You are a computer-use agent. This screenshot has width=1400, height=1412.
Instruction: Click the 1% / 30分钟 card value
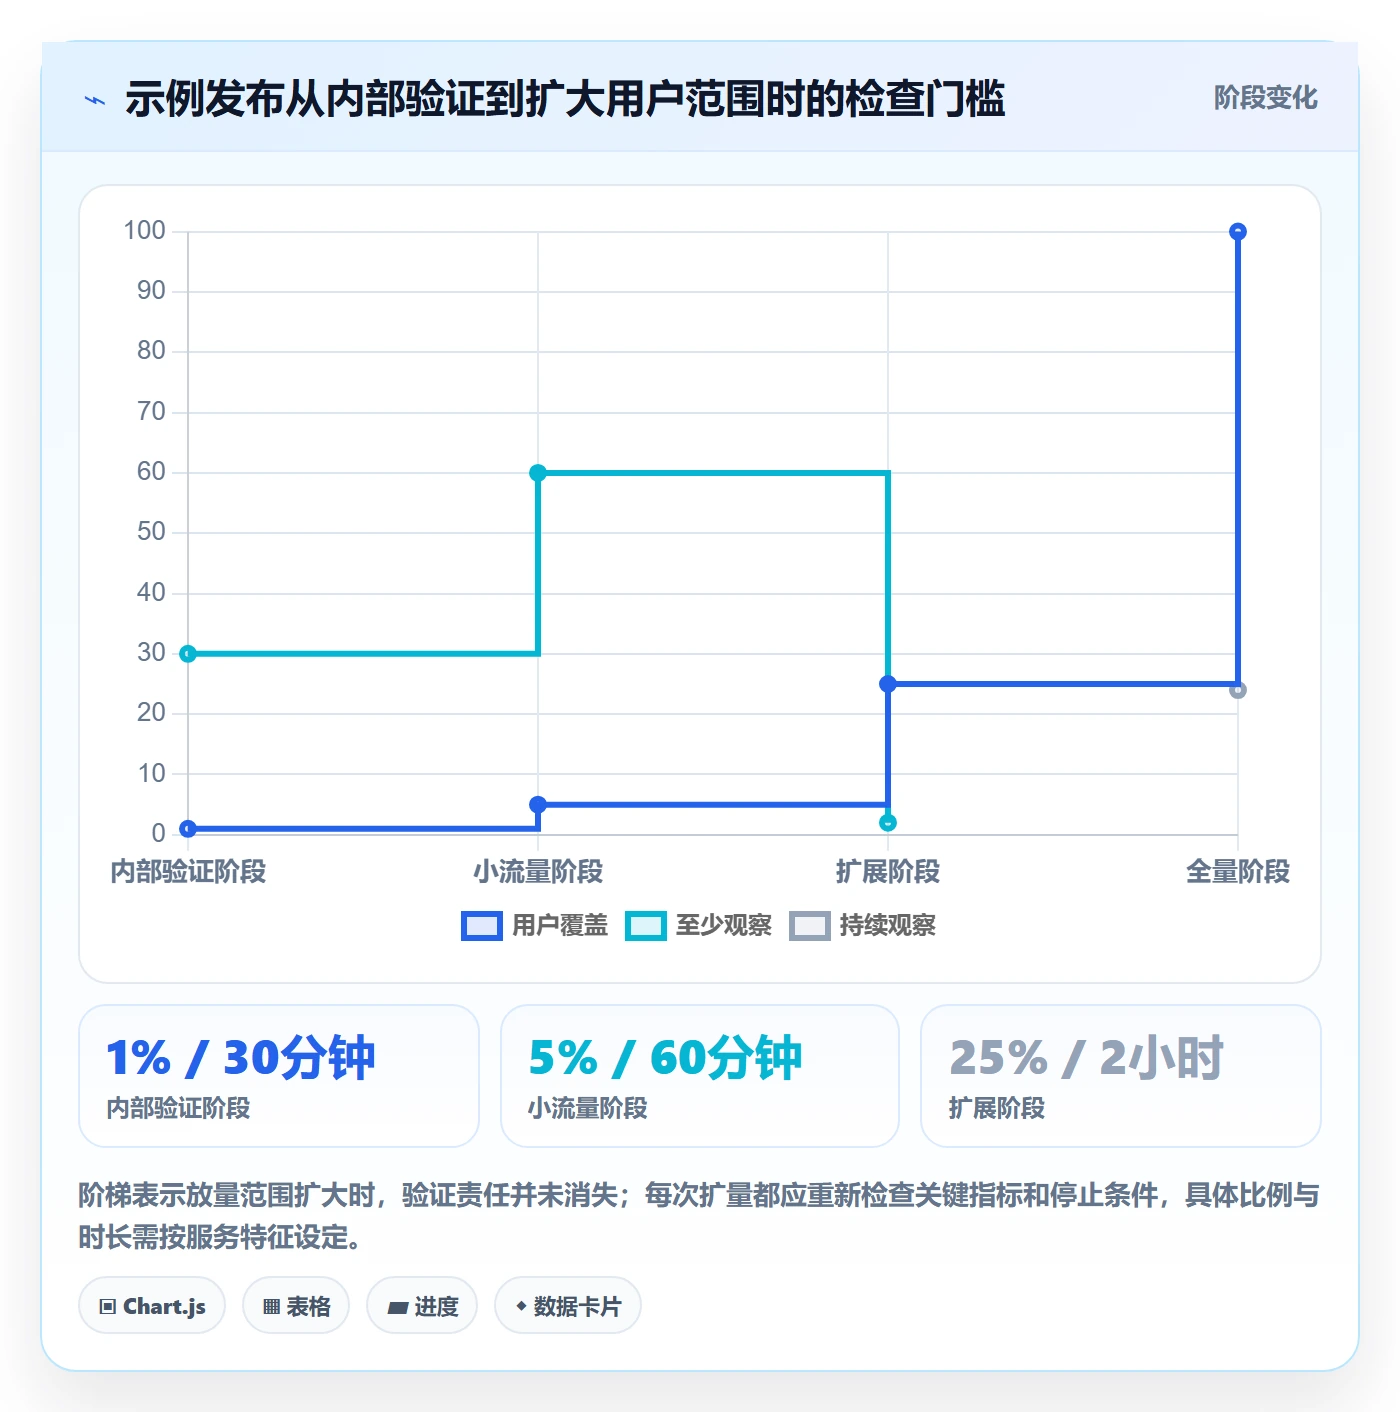click(241, 1058)
